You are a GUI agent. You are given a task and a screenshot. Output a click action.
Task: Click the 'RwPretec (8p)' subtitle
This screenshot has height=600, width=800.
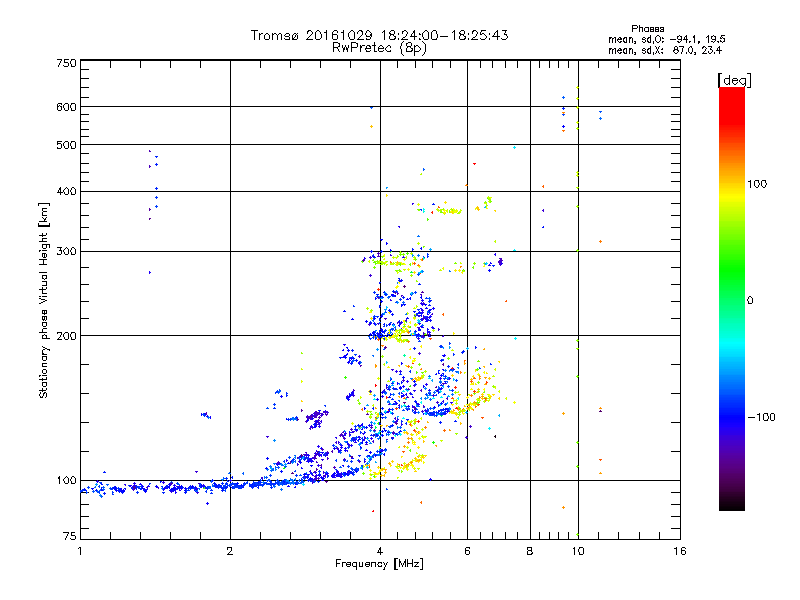(x=379, y=48)
